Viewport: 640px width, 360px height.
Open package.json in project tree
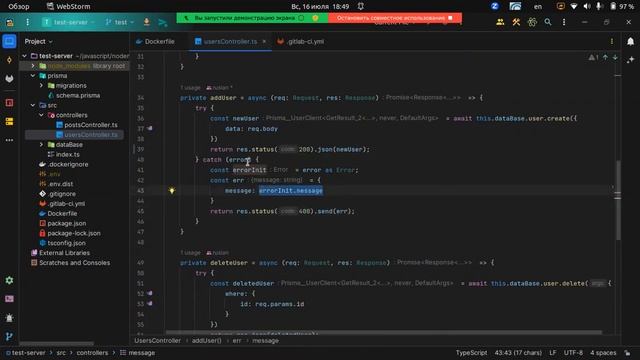point(62,223)
